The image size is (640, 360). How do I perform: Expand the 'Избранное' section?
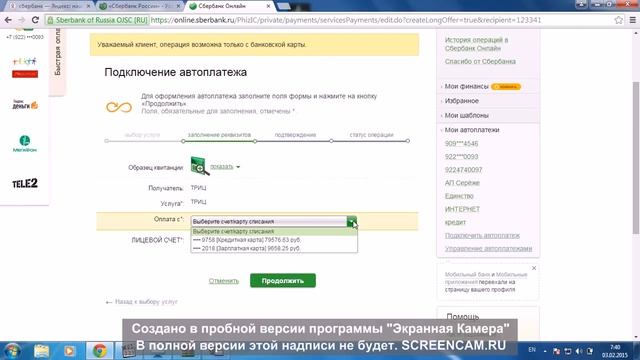tap(461, 101)
